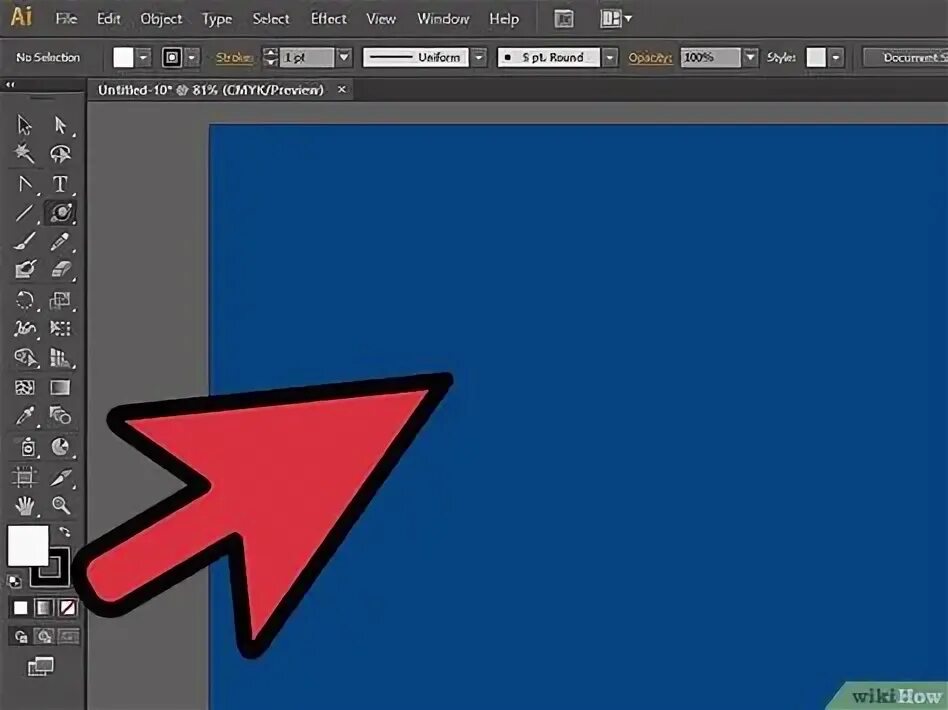Open the Arrange Documents dropdown
Viewport: 948px width, 710px height.
point(615,19)
